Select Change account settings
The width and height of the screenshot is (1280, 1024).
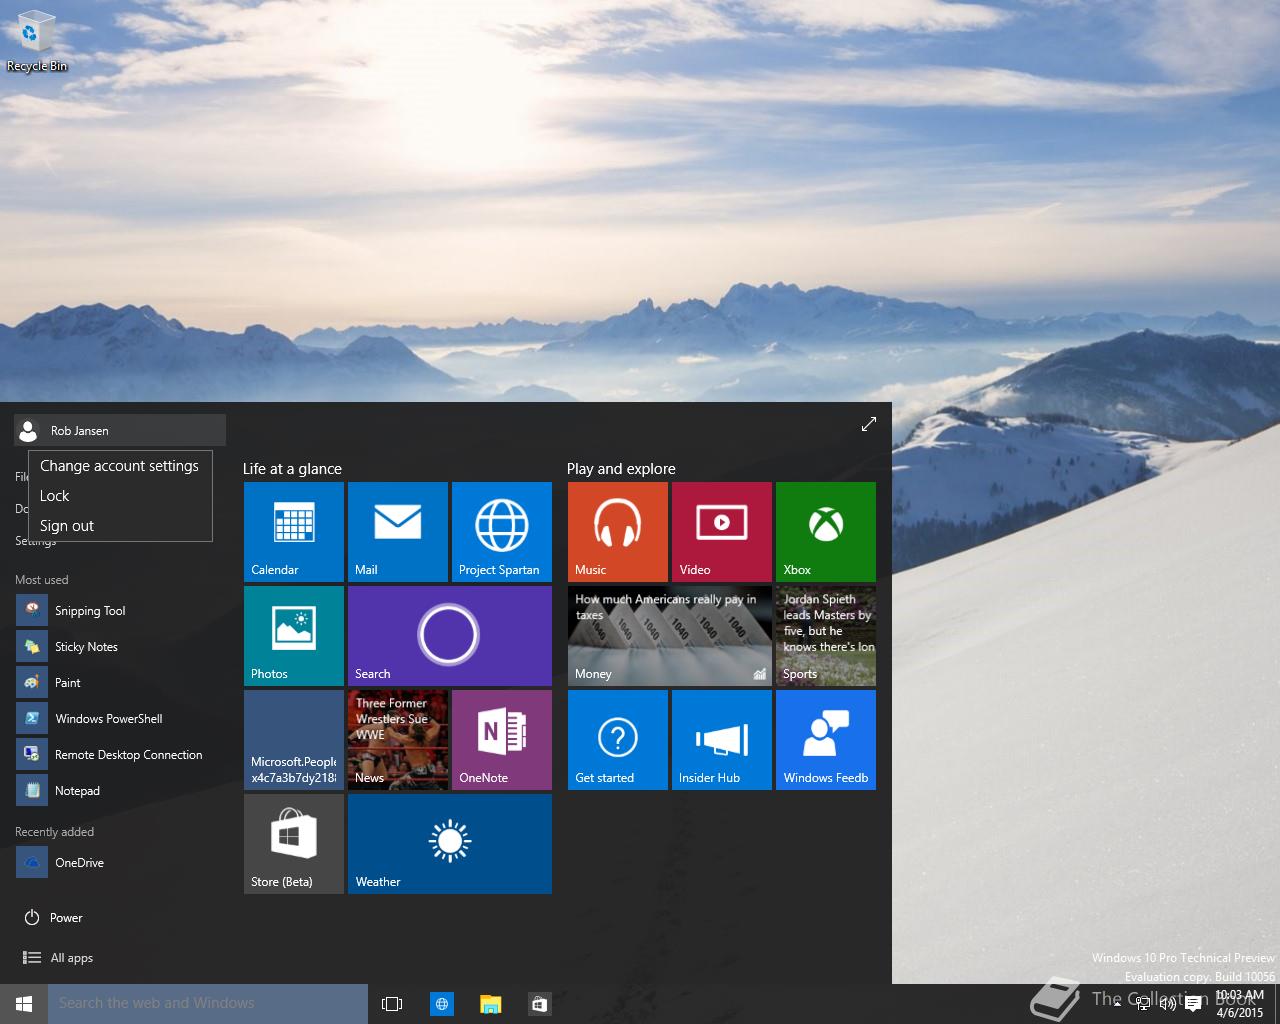[120, 466]
